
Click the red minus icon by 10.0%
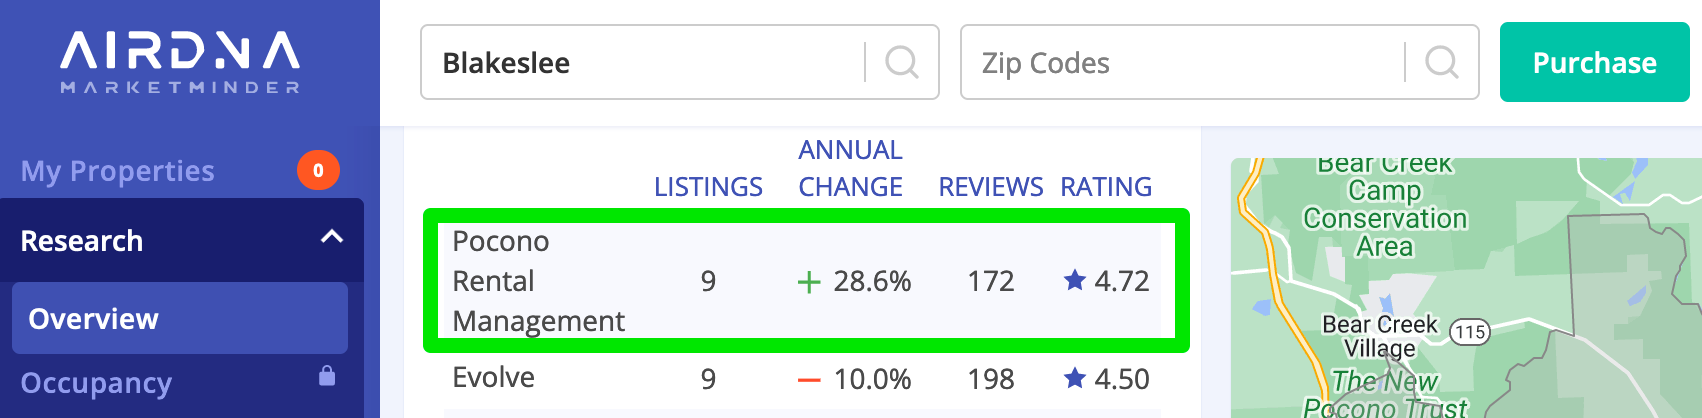point(809,380)
